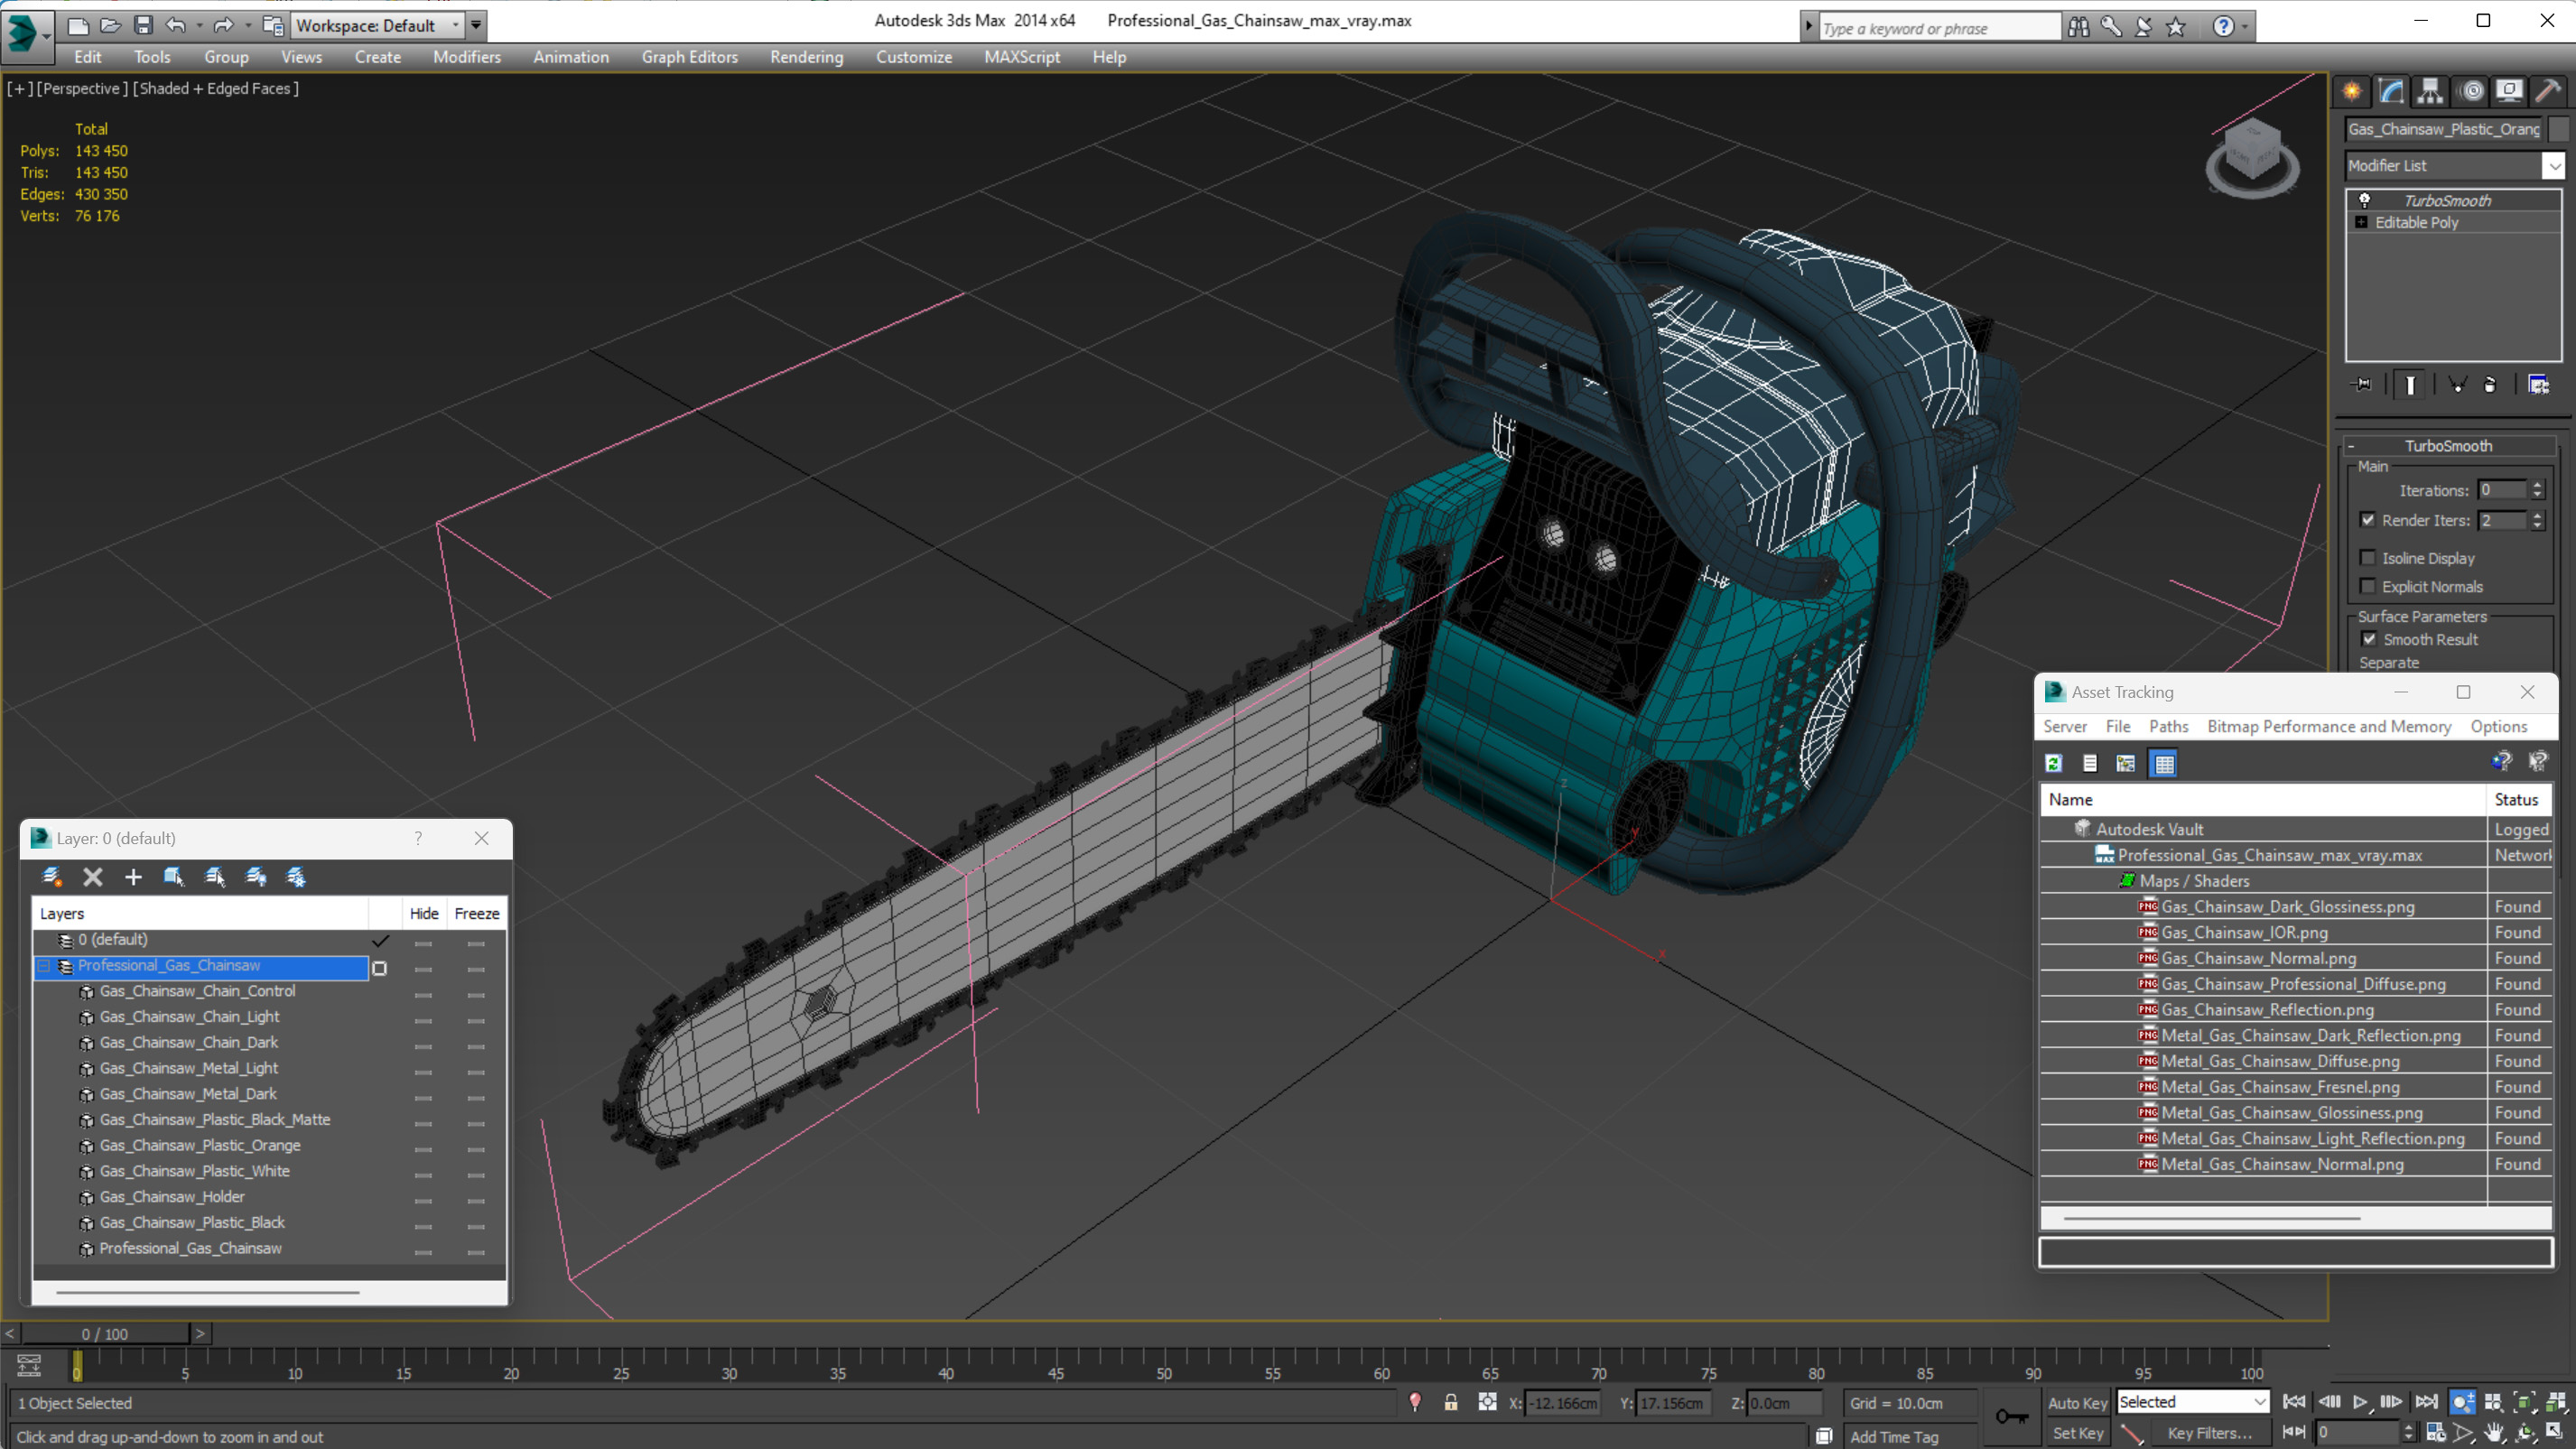Collapse Professional_Gas_Chainsaw layer tree

[44, 966]
